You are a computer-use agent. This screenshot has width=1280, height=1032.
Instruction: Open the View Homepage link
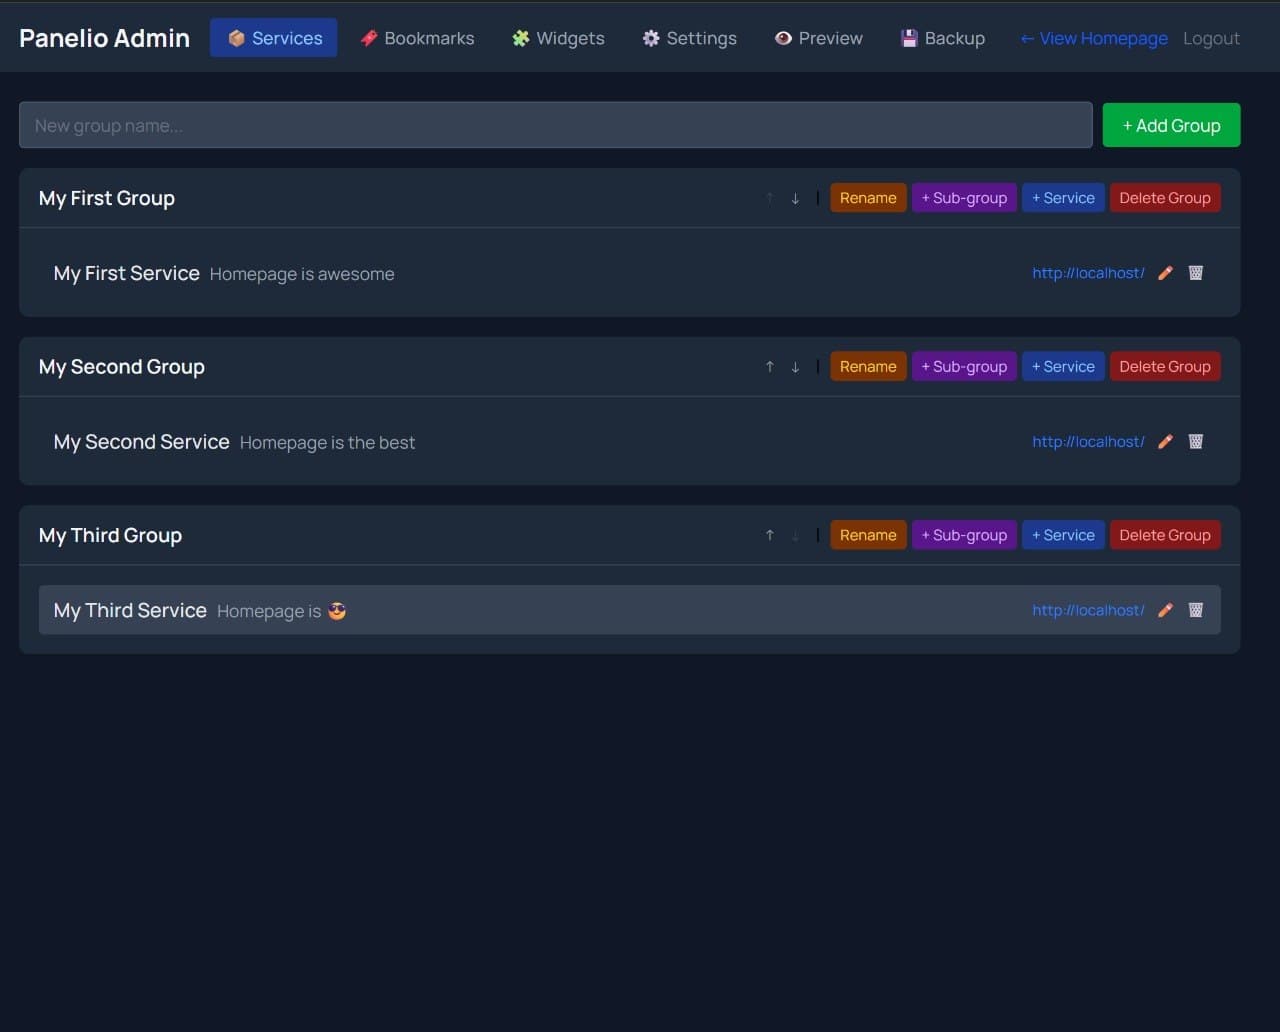pyautogui.click(x=1093, y=38)
